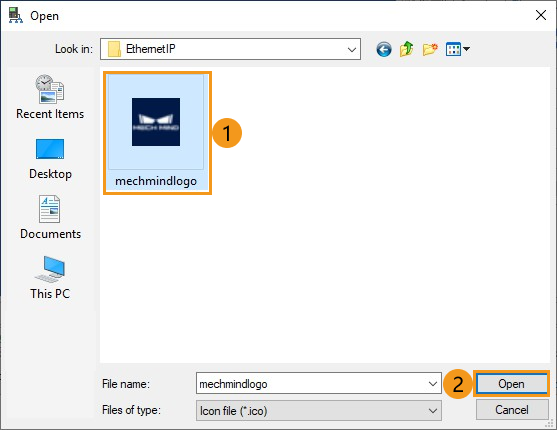Expand the File name dropdown arrow

coord(433,383)
